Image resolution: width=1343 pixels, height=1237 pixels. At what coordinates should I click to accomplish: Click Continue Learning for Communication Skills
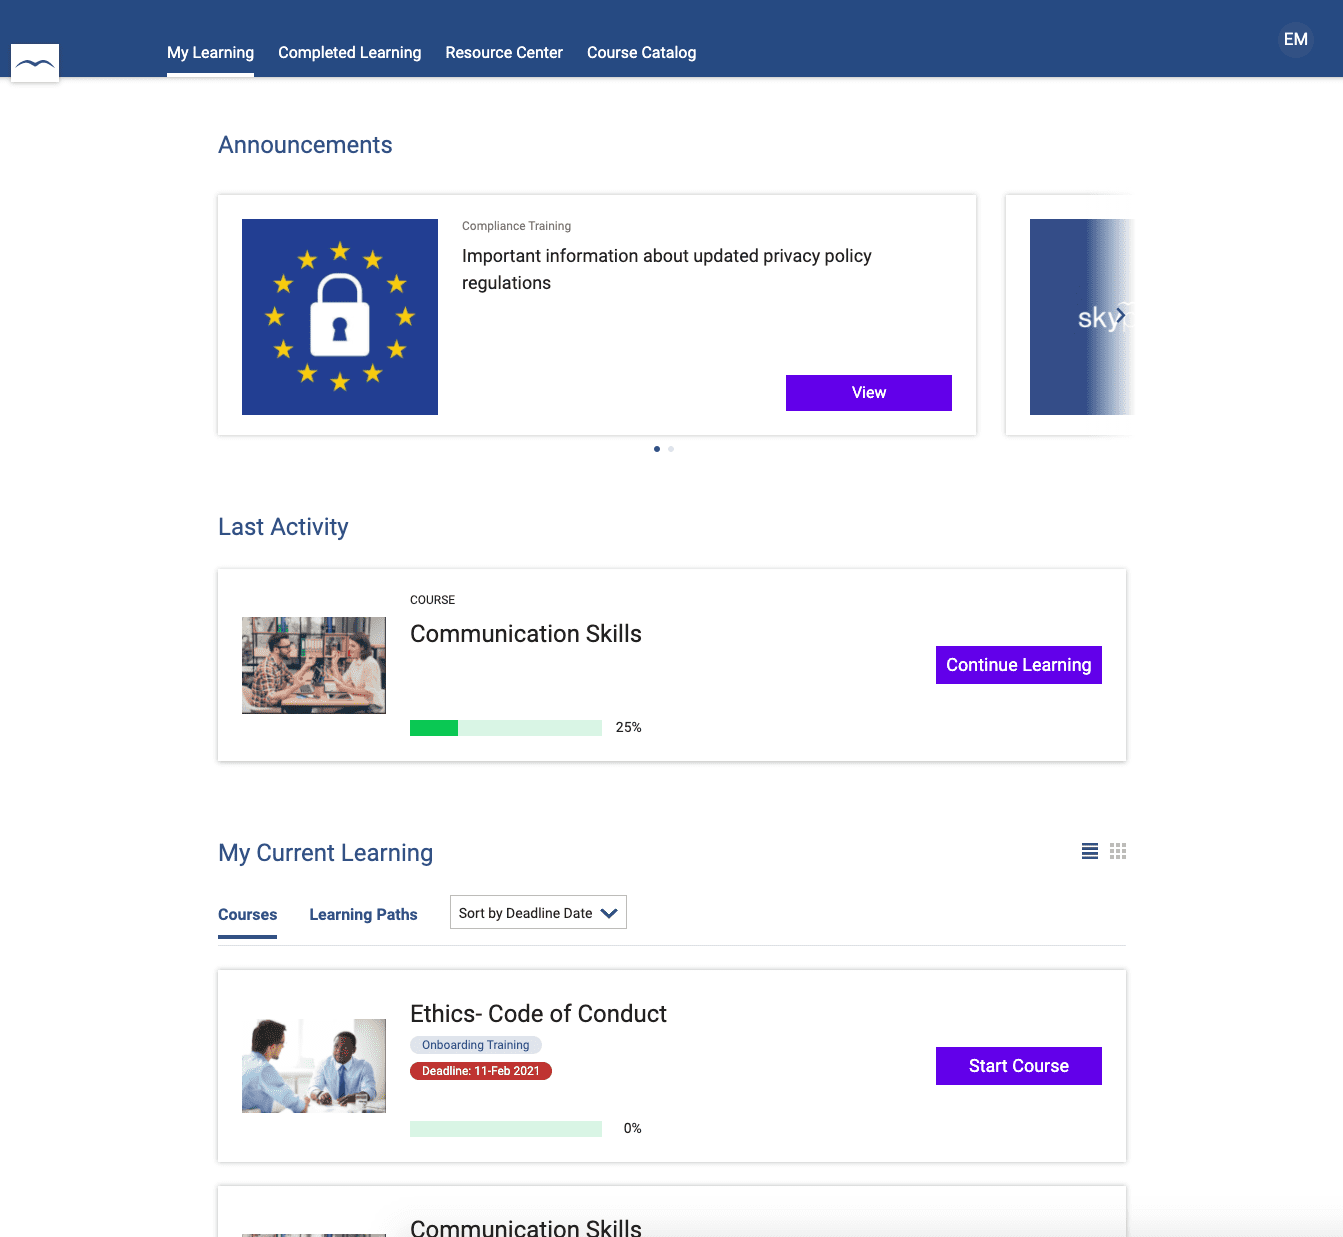pyautogui.click(x=1018, y=665)
